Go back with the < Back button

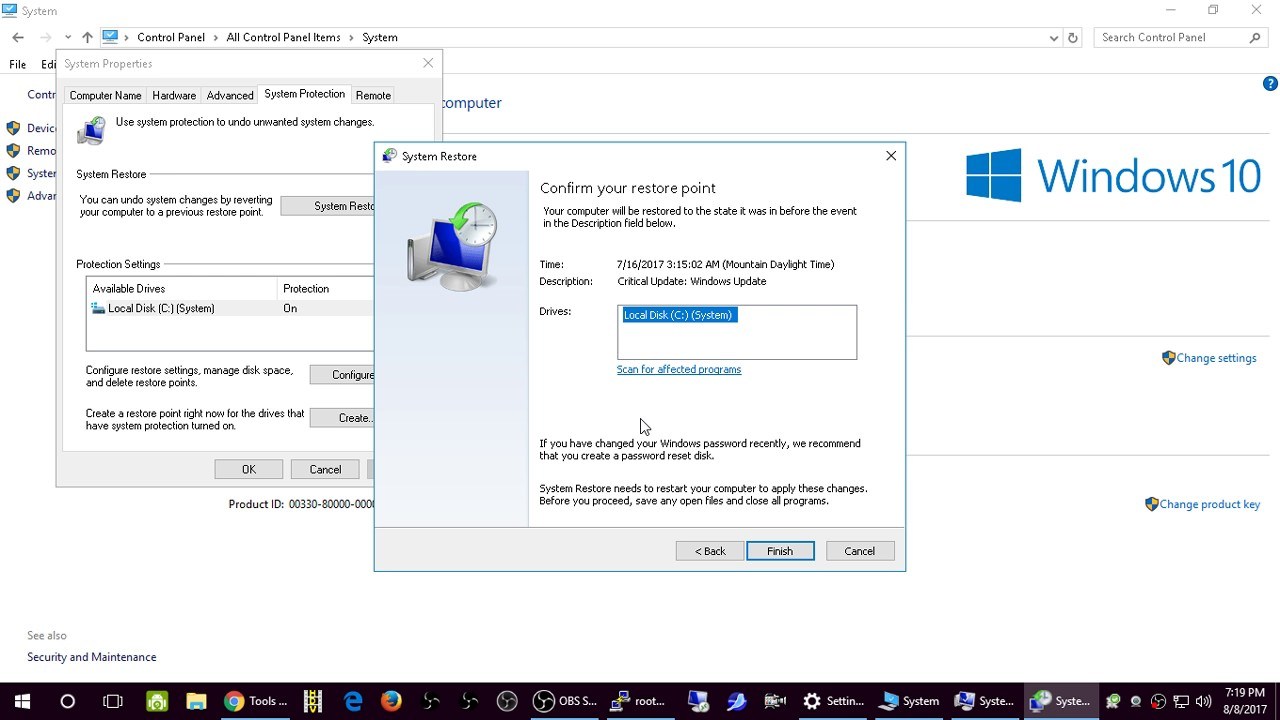[x=710, y=551]
